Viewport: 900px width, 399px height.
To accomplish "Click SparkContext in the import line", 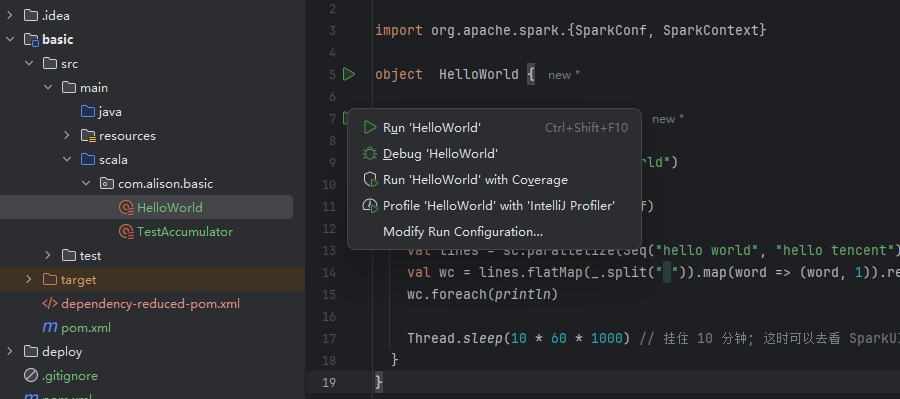I will pyautogui.click(x=711, y=30).
